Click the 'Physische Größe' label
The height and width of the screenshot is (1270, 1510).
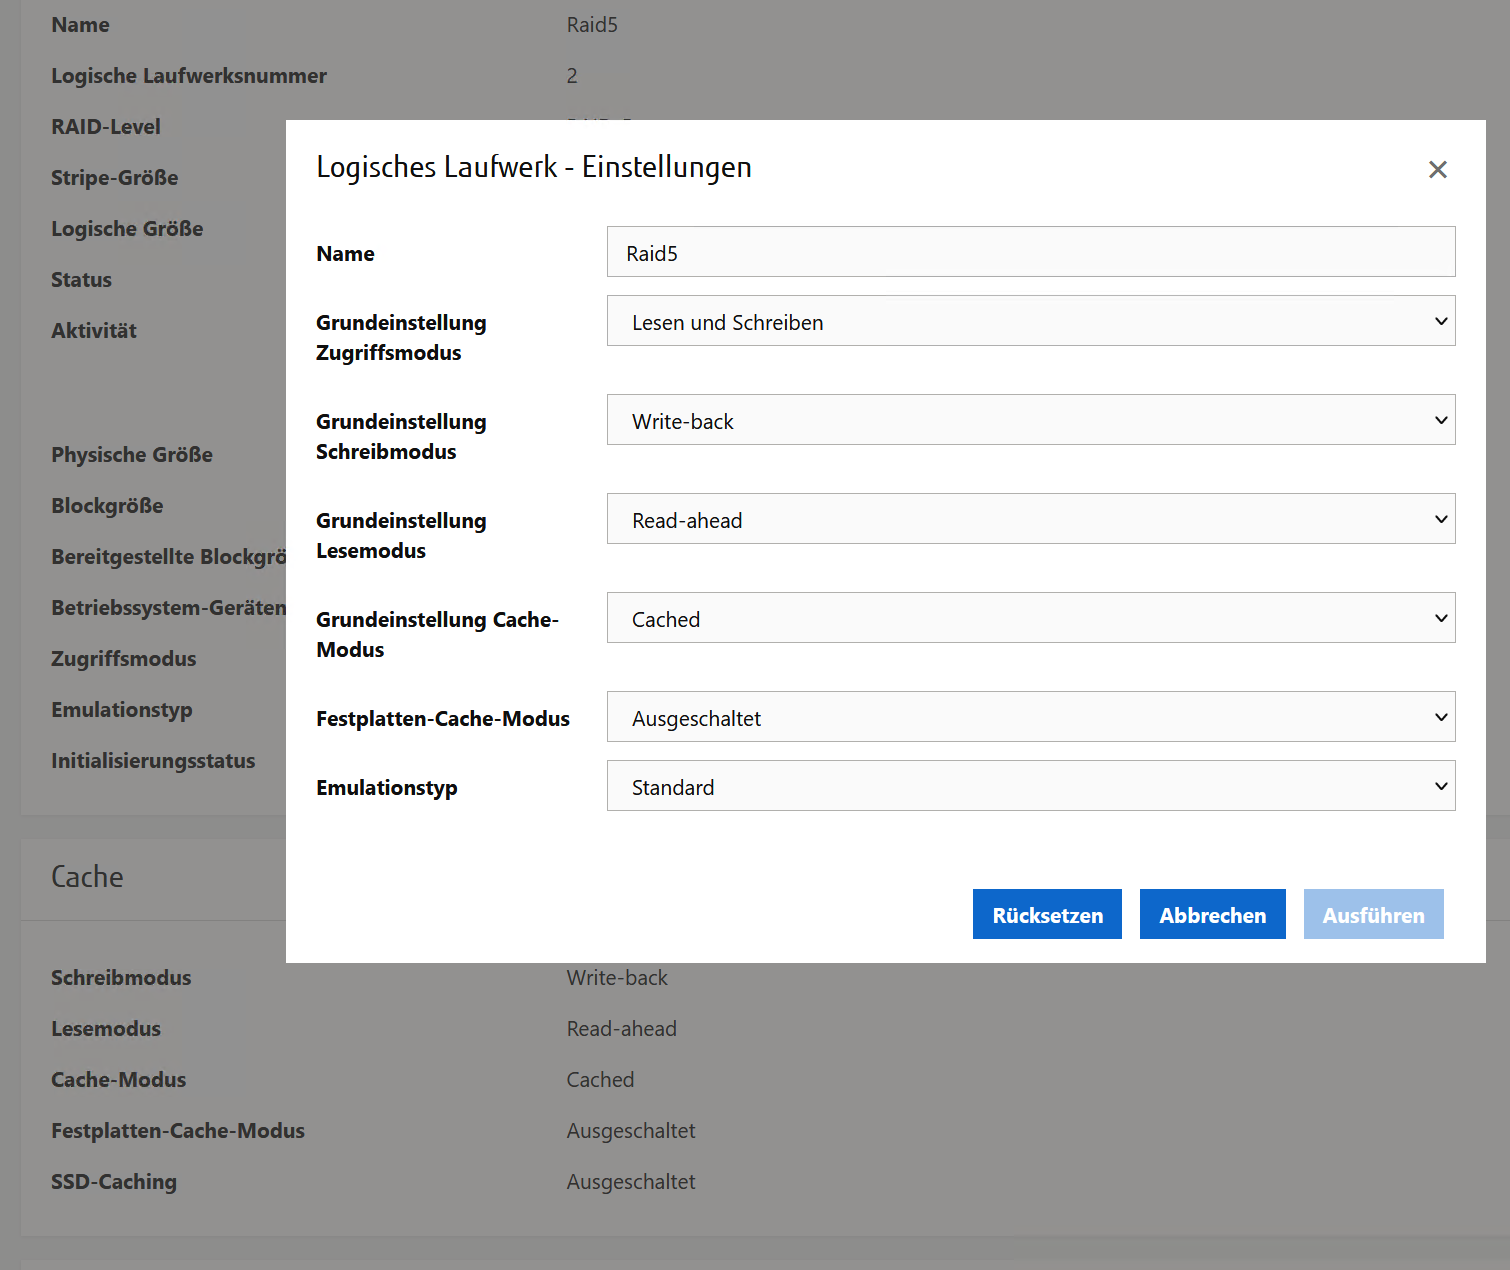[132, 455]
